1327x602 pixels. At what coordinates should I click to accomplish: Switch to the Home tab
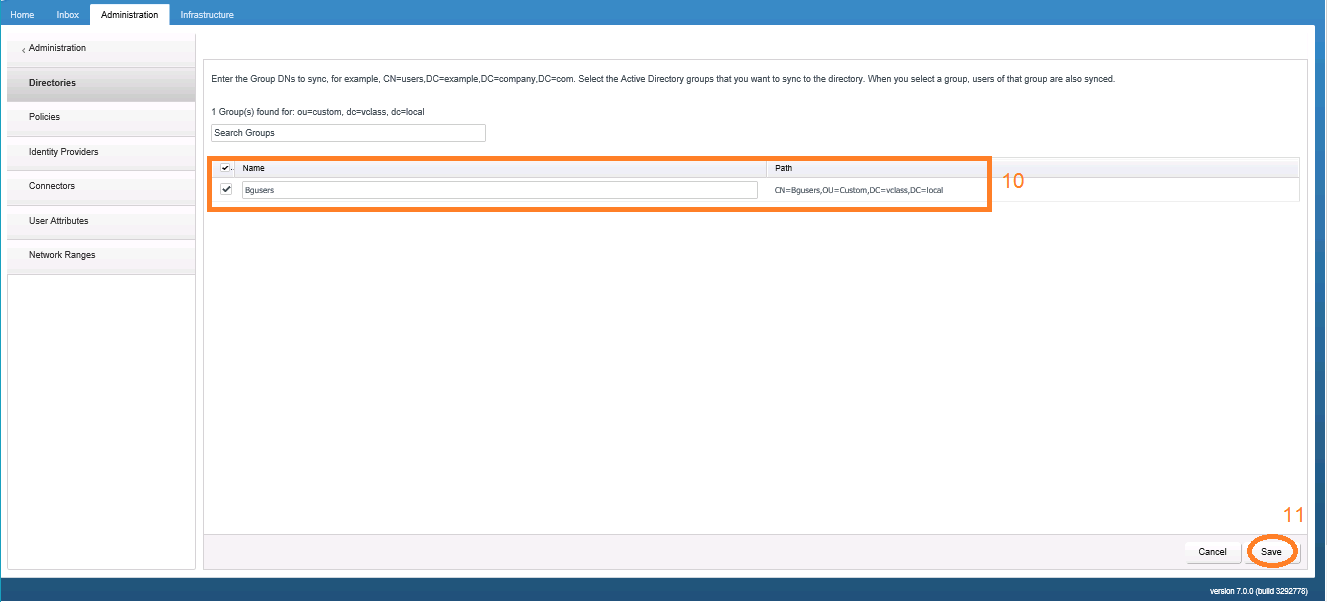(21, 14)
